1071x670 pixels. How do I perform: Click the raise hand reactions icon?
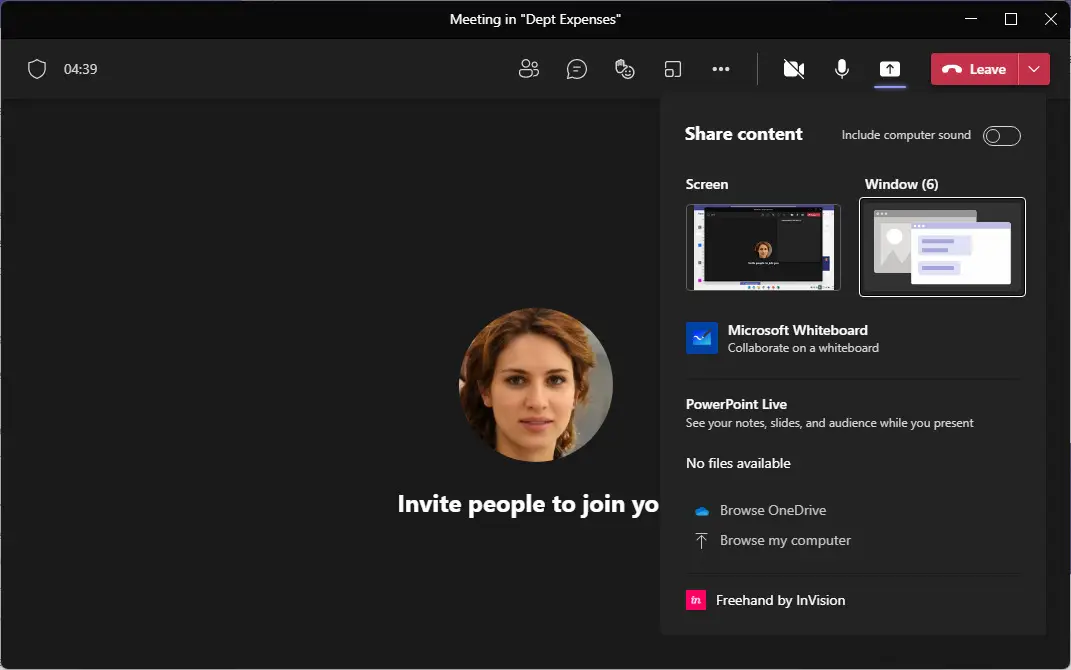625,69
